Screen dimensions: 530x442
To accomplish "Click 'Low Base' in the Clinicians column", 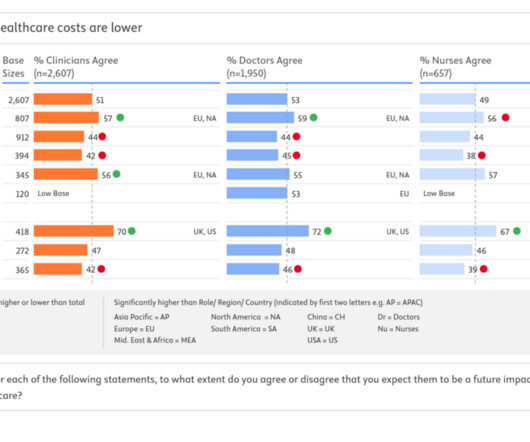I will click(53, 194).
